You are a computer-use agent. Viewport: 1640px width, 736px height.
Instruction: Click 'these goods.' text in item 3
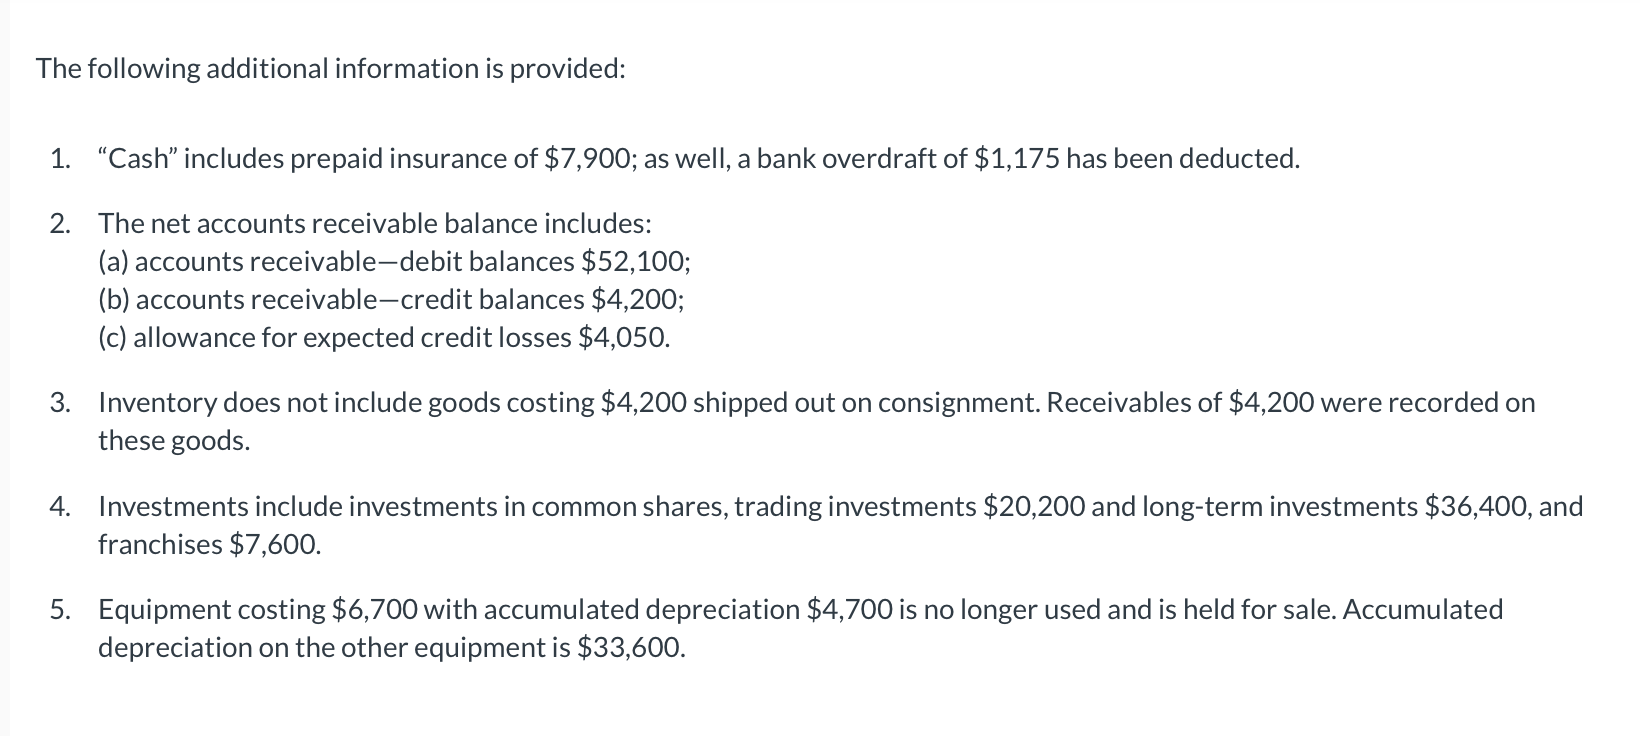pos(174,441)
